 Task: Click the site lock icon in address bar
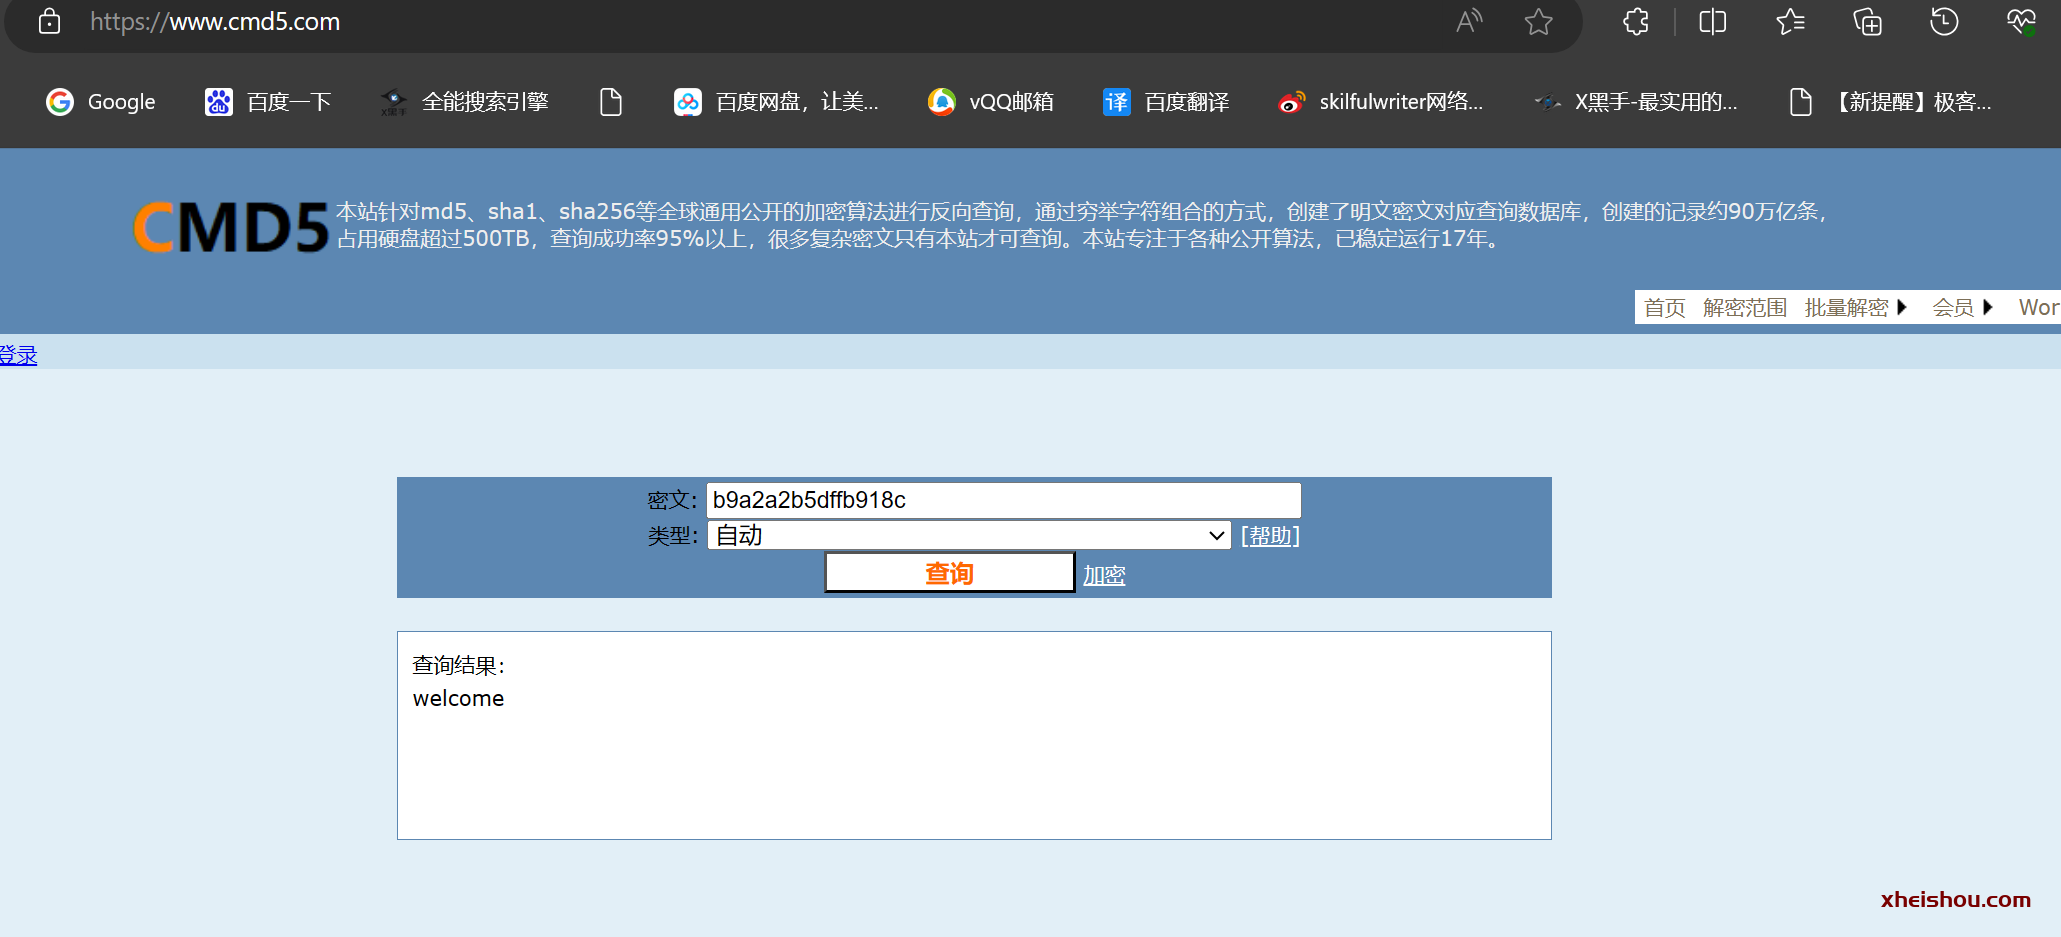pyautogui.click(x=49, y=21)
